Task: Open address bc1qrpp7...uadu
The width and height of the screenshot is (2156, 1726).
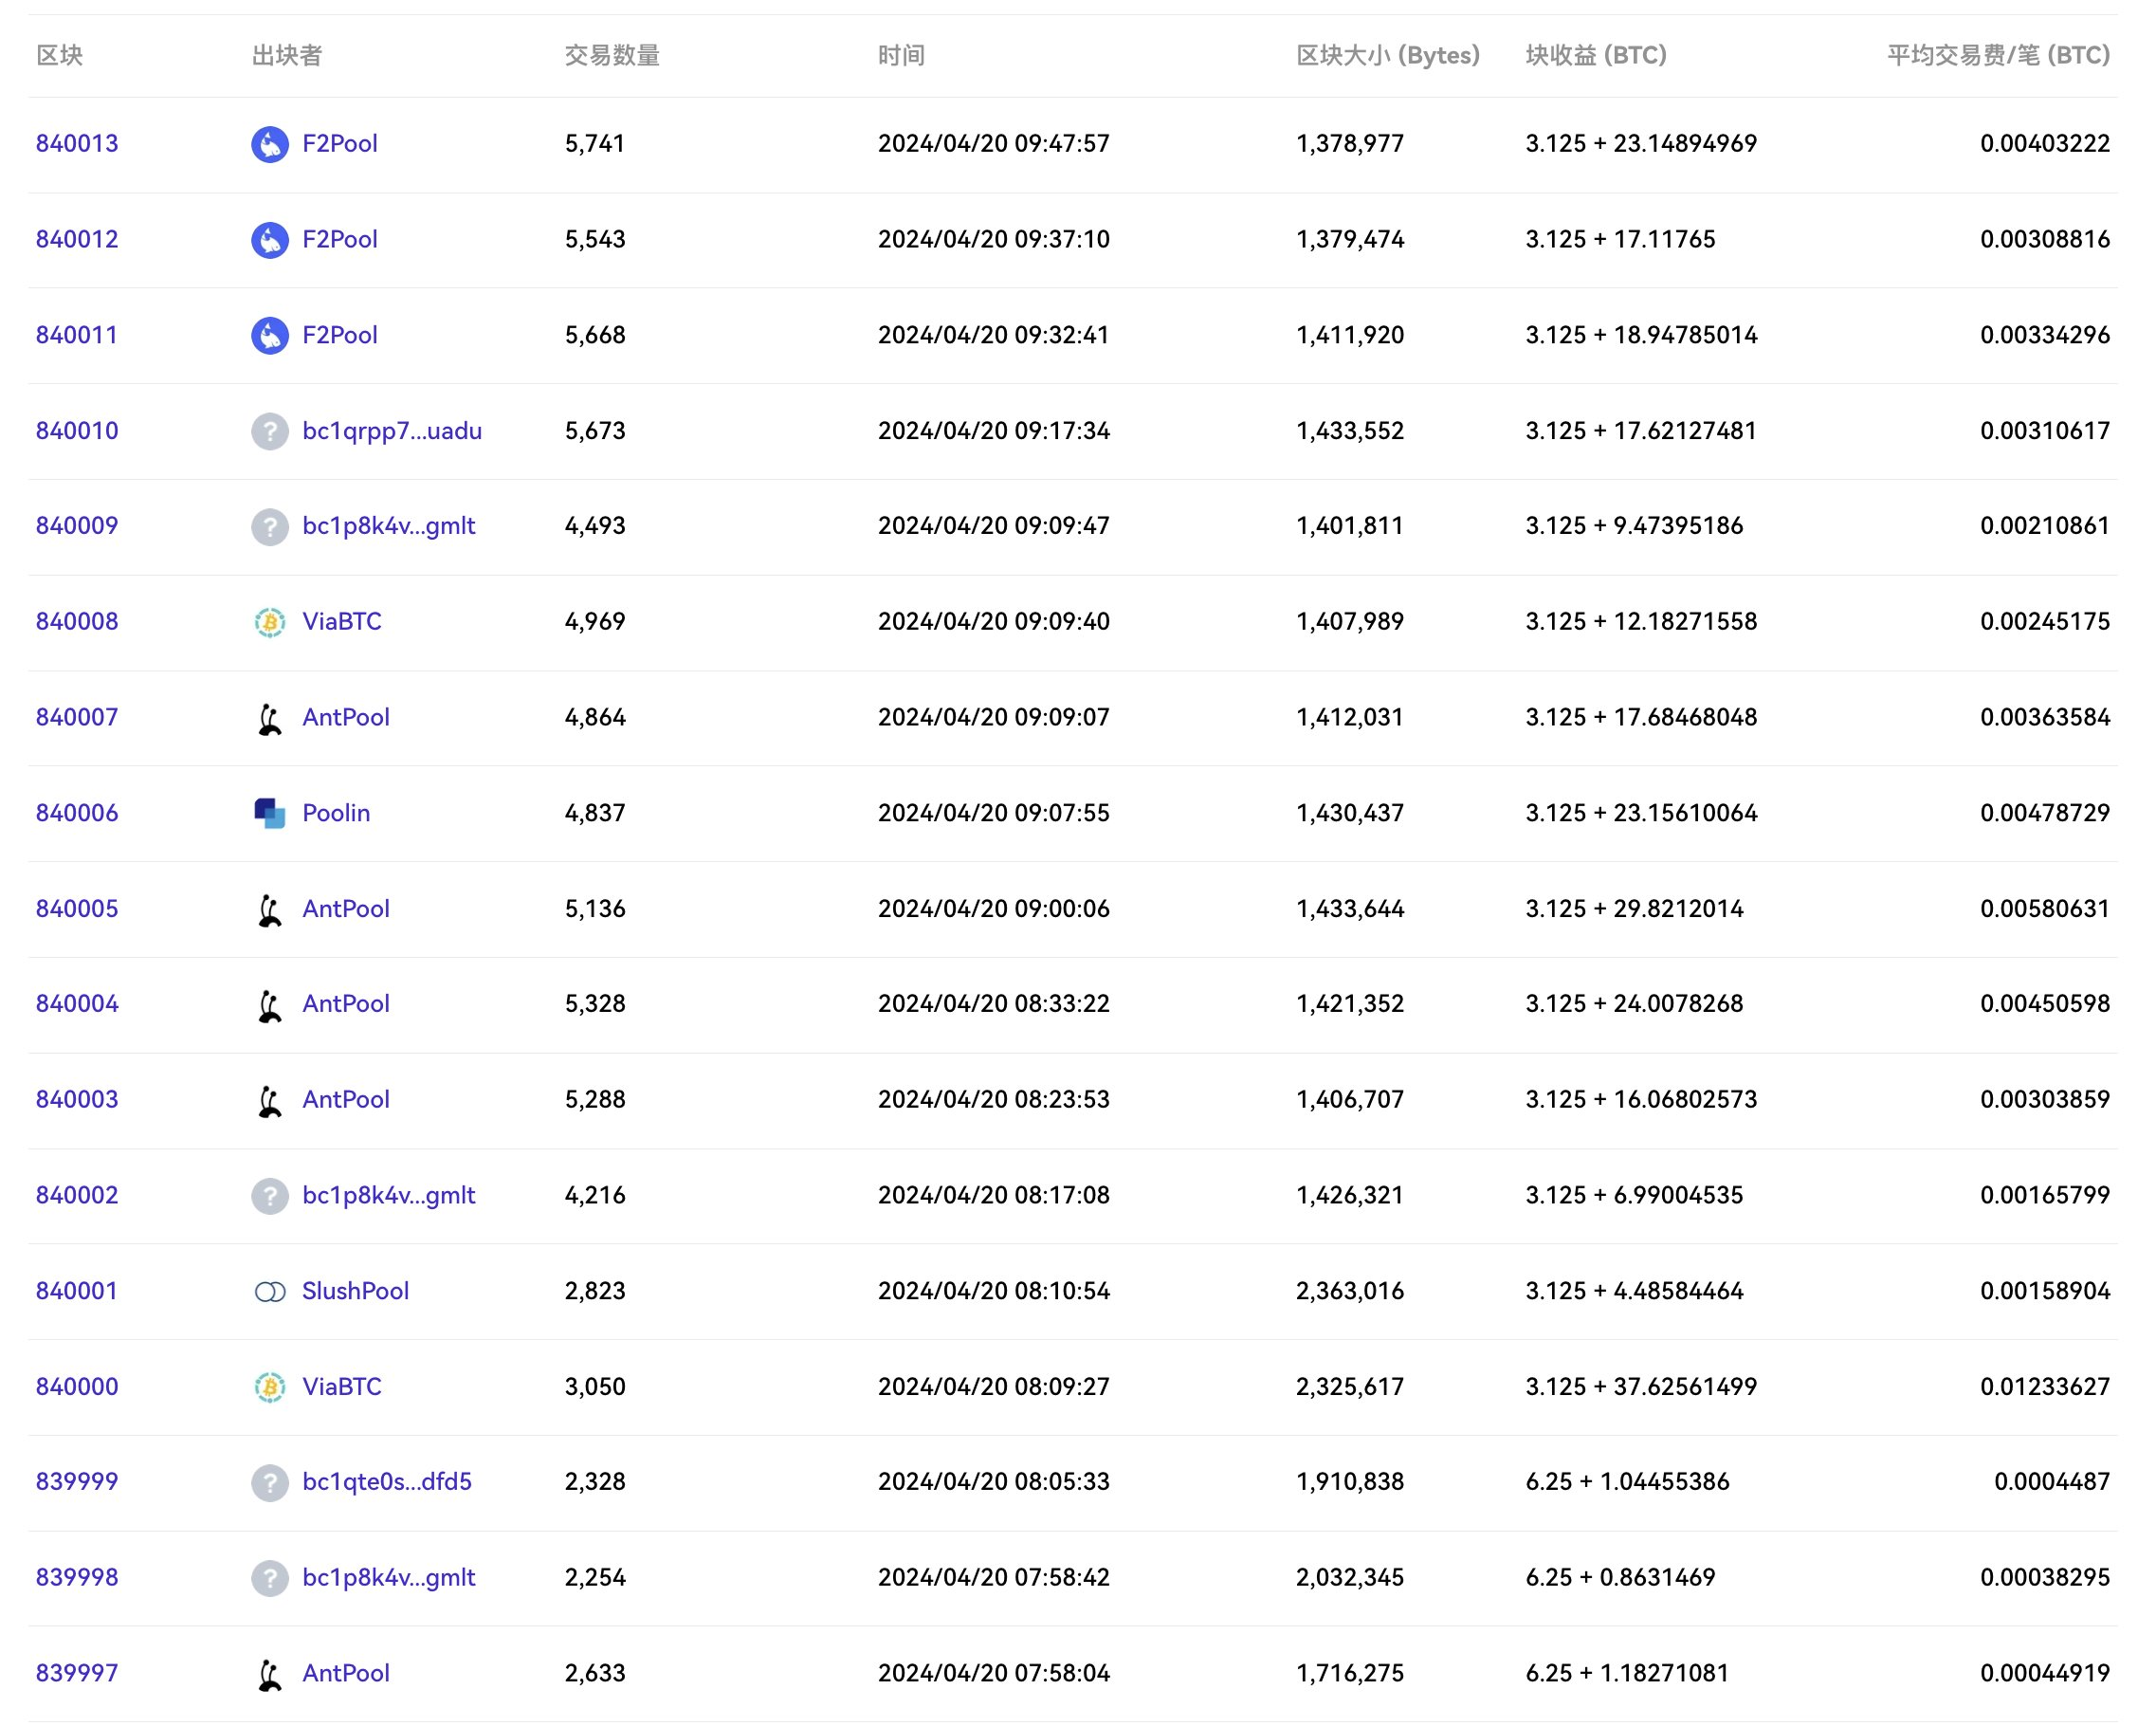Action: point(392,430)
